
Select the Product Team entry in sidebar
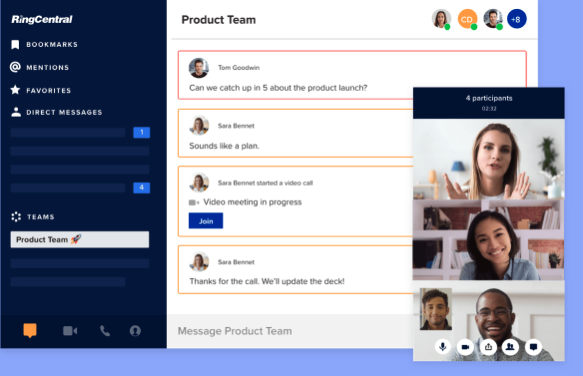click(x=80, y=240)
